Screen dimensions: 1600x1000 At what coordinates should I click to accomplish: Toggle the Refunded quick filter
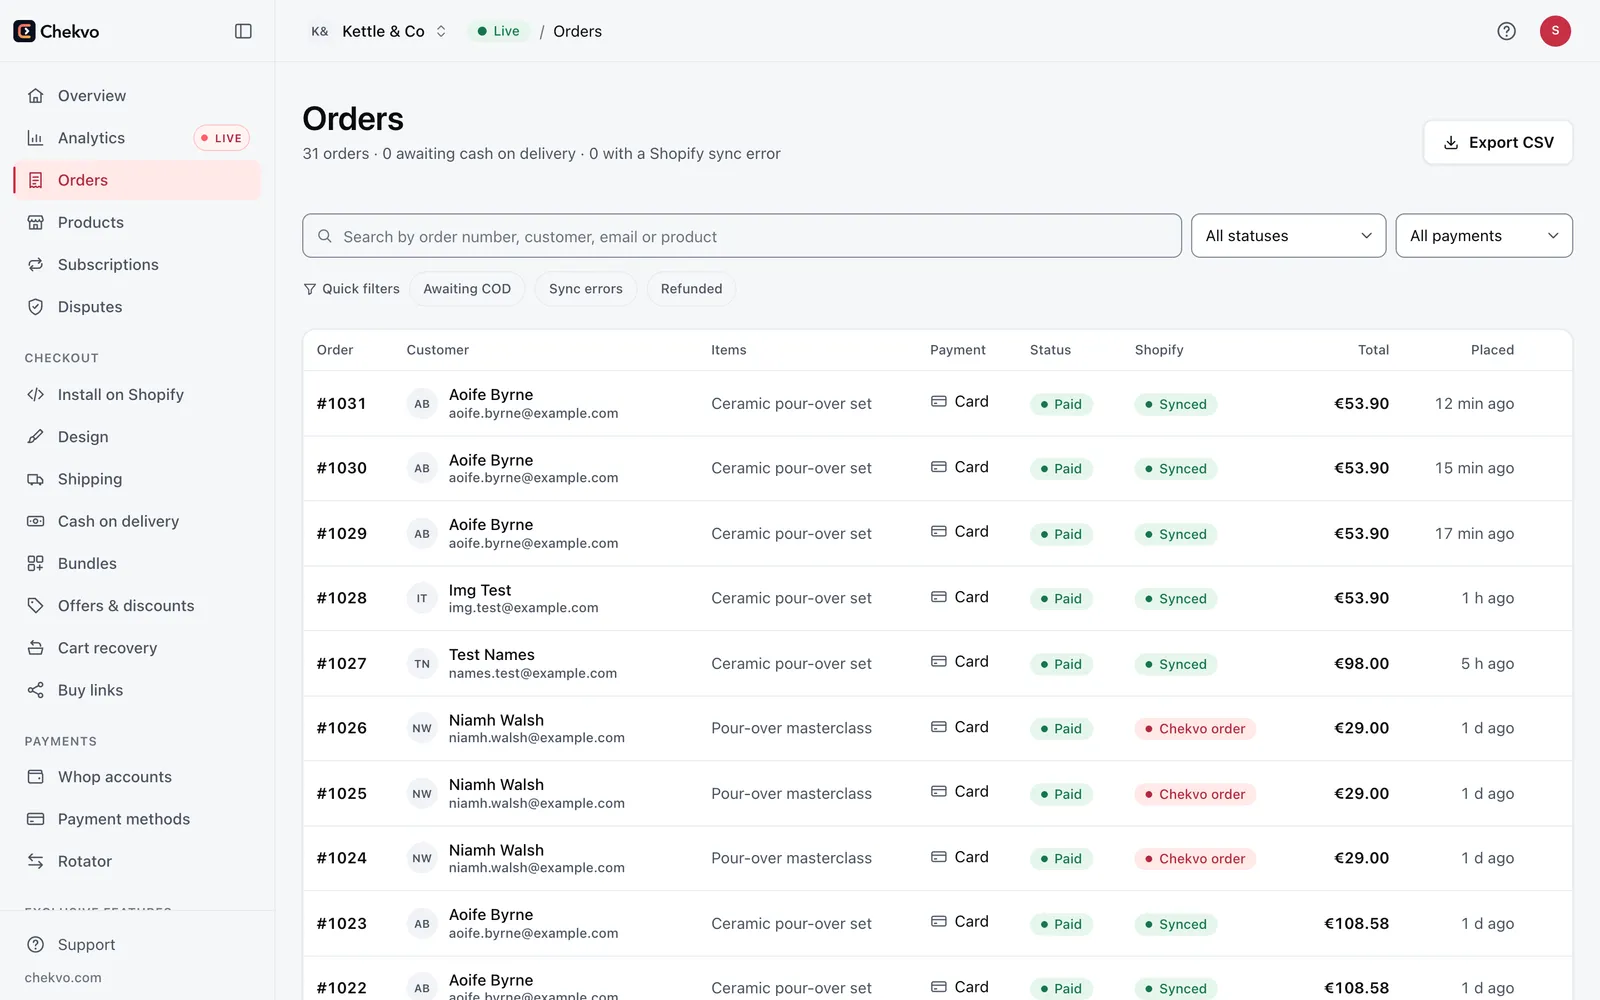(x=691, y=289)
